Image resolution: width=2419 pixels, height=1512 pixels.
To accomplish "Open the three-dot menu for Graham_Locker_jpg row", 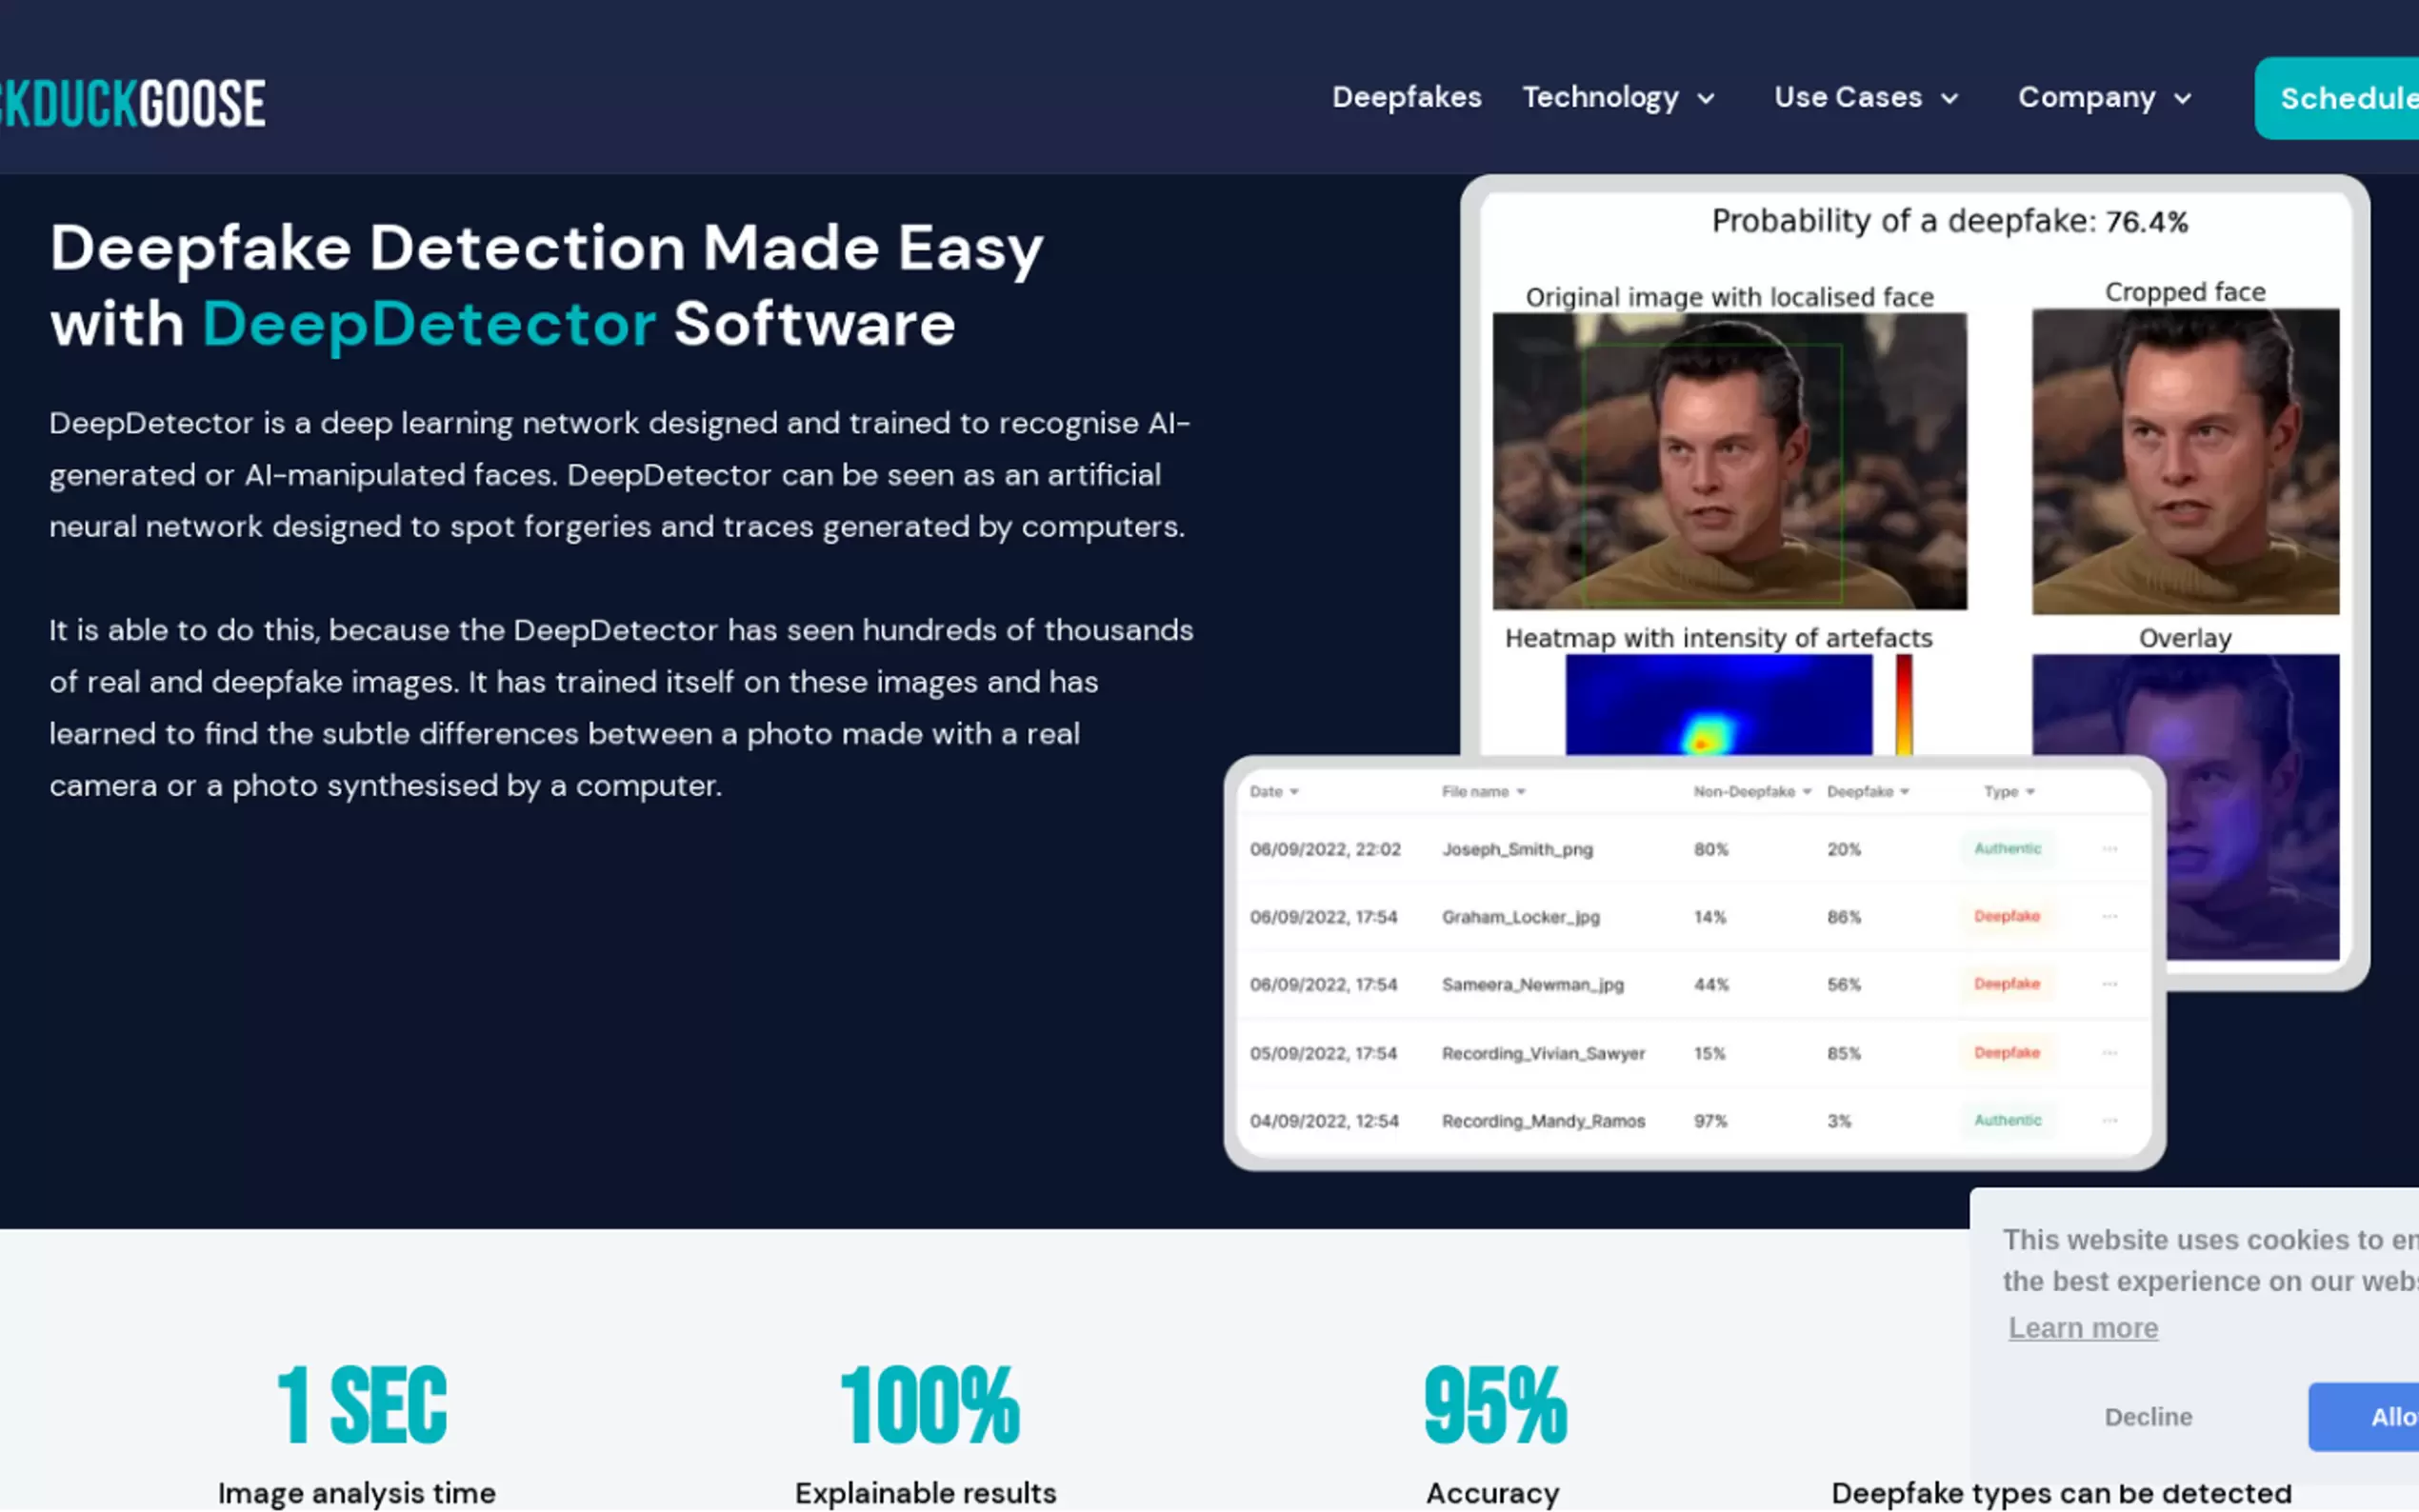I will coord(2109,917).
